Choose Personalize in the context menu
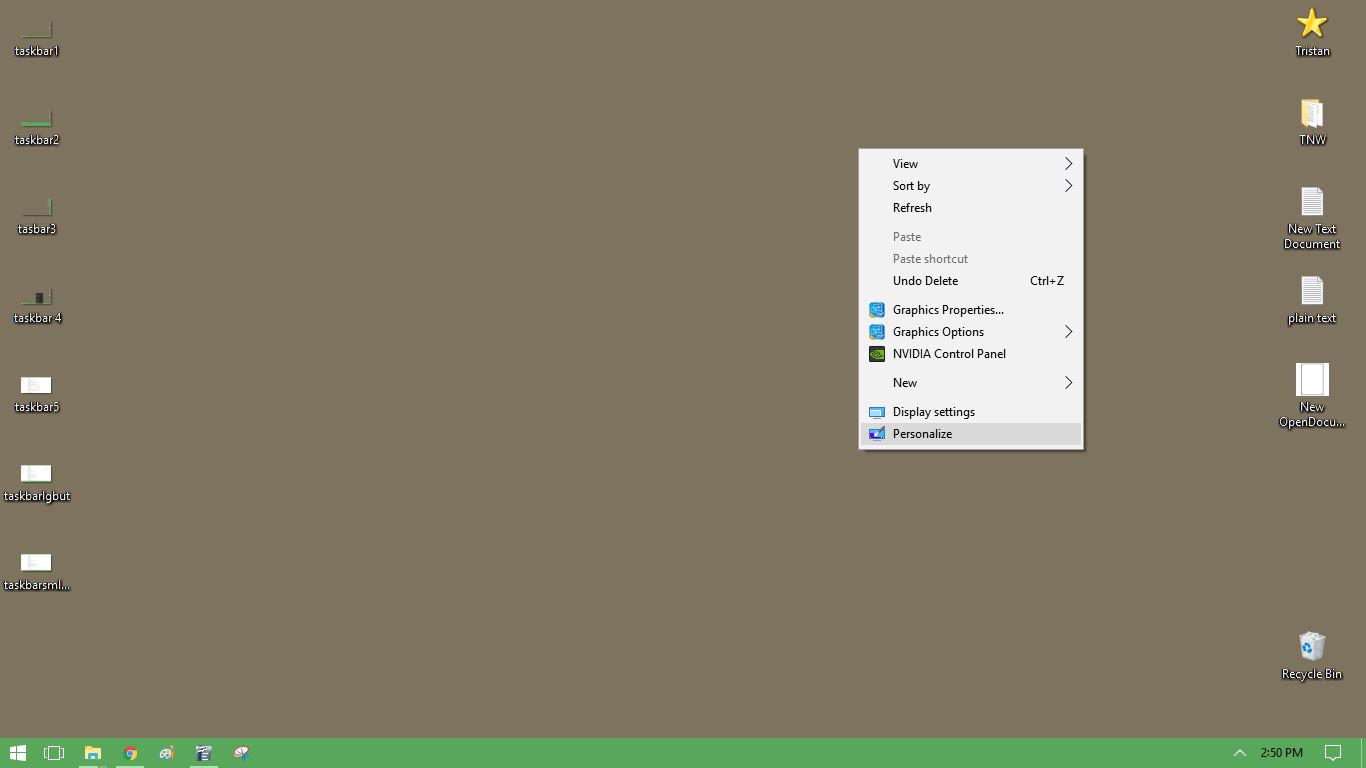 coord(922,434)
